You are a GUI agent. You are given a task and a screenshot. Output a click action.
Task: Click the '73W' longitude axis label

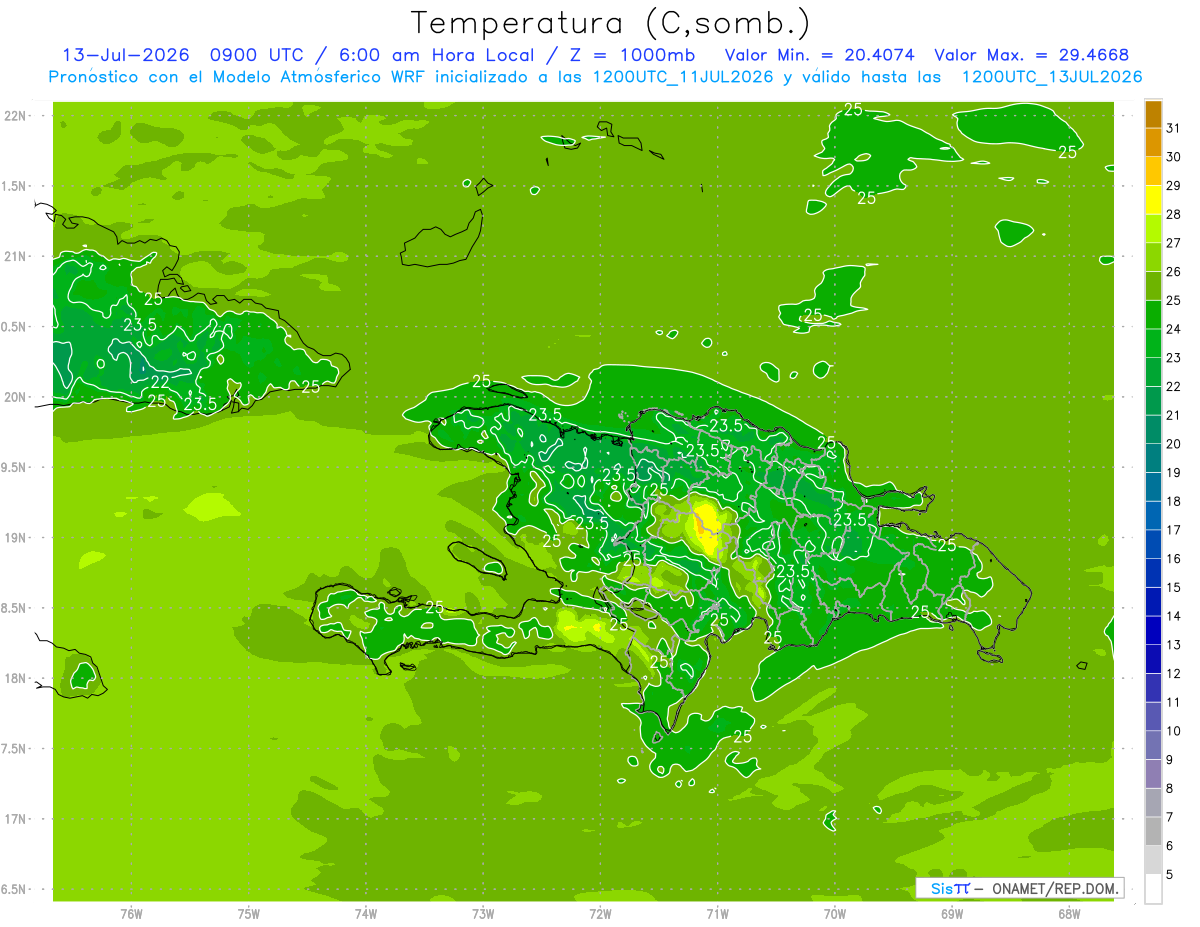pyautogui.click(x=483, y=913)
